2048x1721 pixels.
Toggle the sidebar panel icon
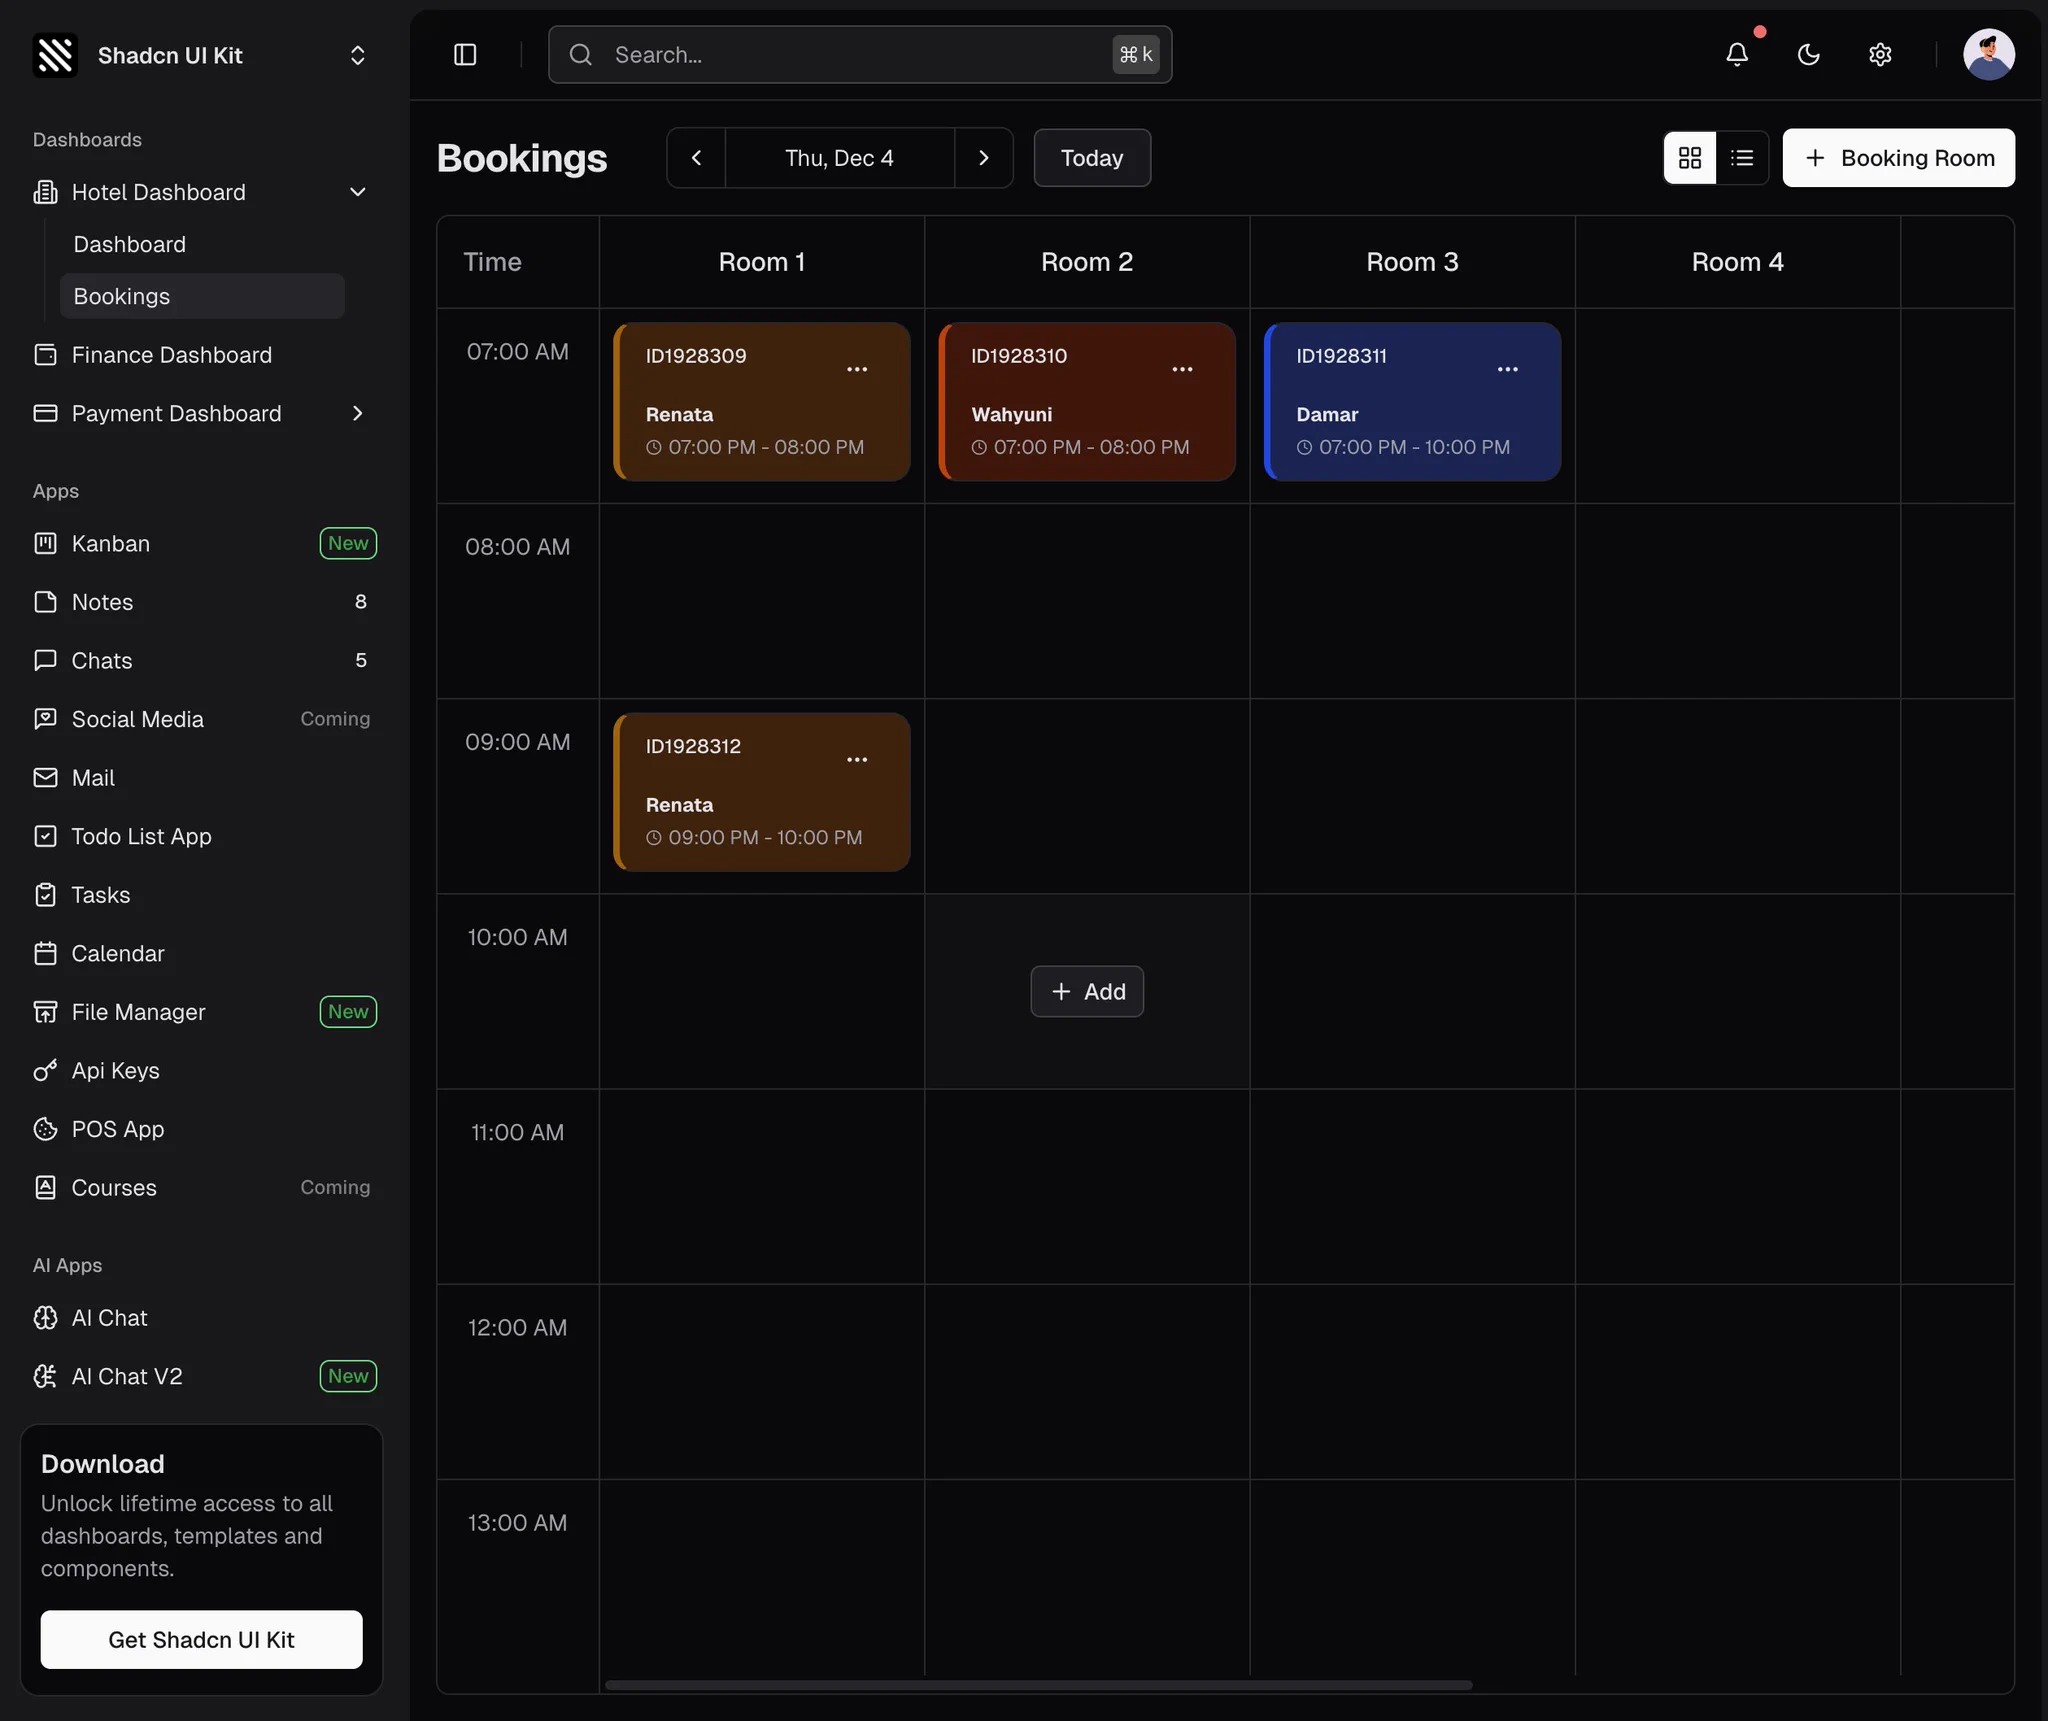[x=465, y=55]
